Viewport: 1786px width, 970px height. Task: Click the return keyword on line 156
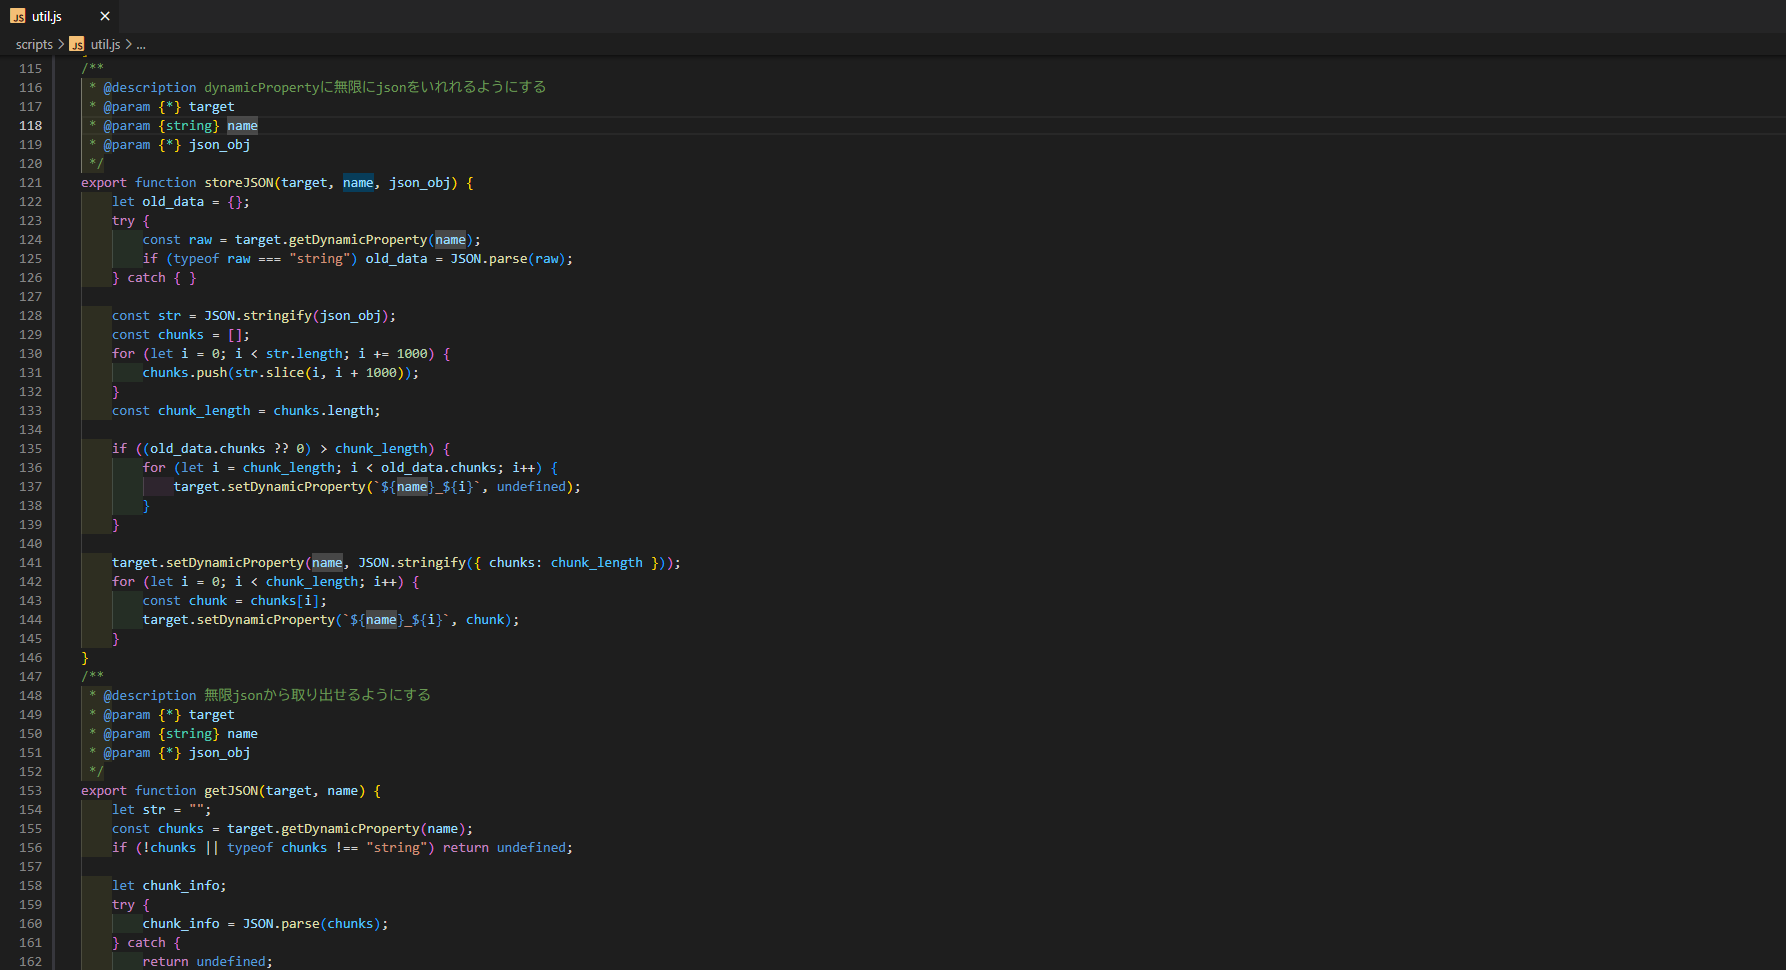coord(466,848)
